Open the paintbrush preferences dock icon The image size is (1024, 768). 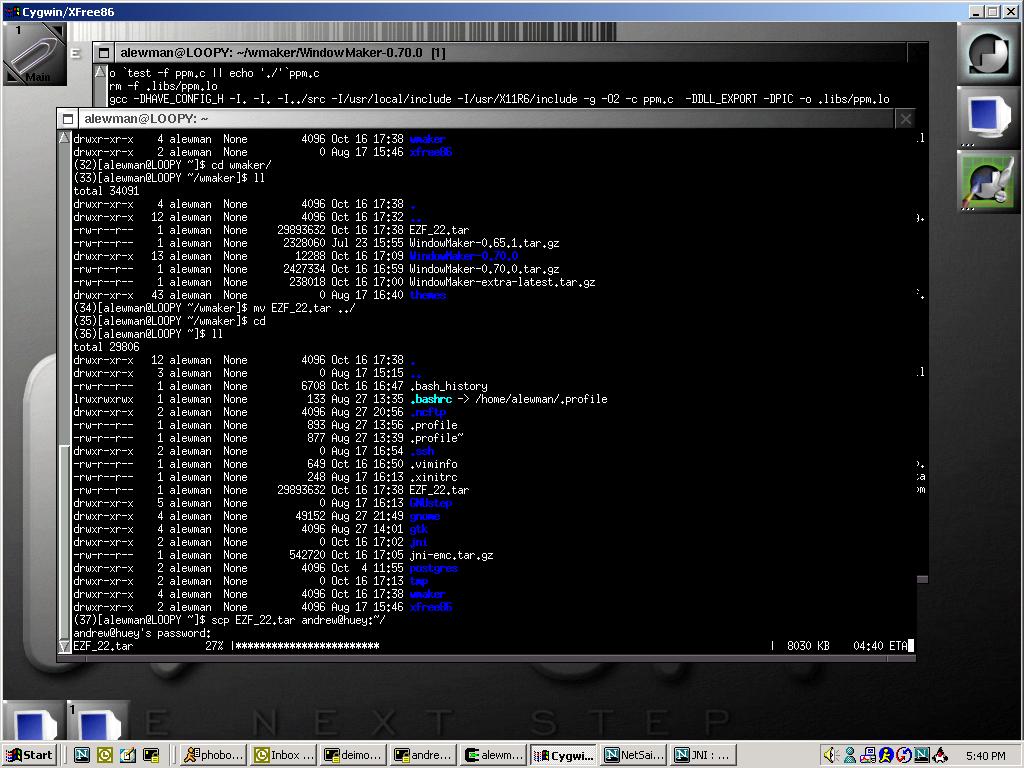point(989,182)
